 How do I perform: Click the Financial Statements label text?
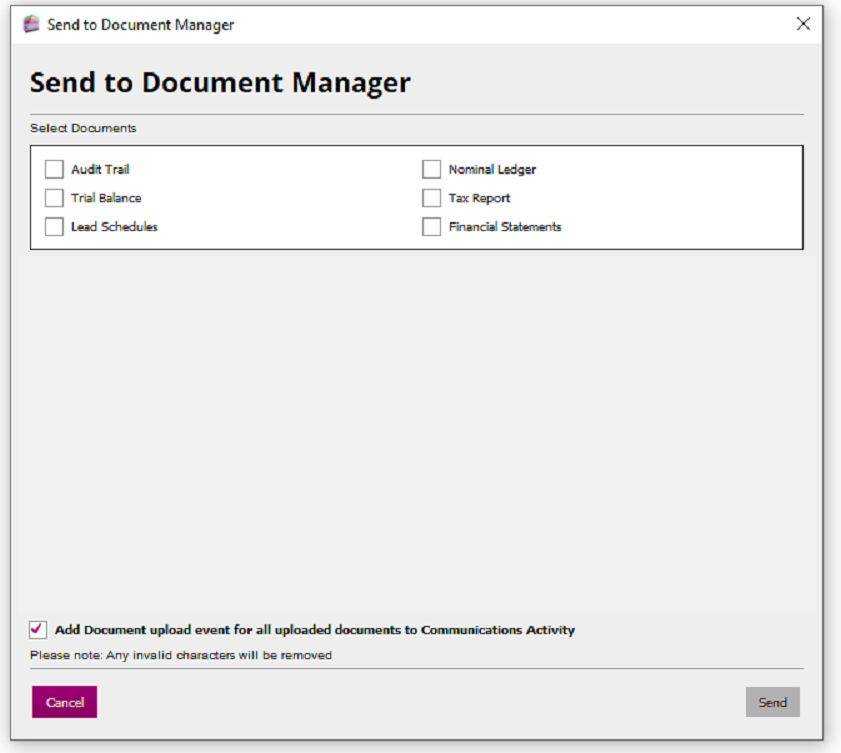click(x=505, y=227)
